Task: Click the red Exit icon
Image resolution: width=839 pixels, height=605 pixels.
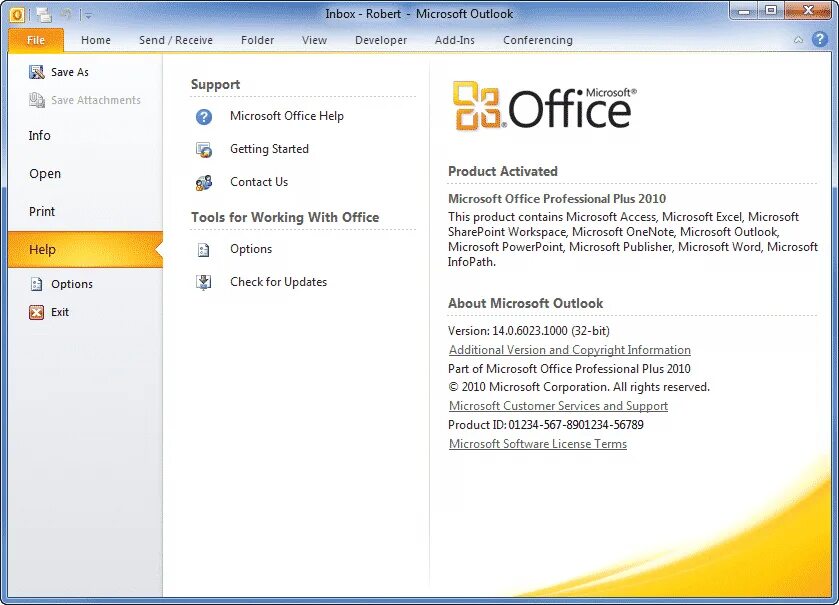Action: click(x=36, y=312)
